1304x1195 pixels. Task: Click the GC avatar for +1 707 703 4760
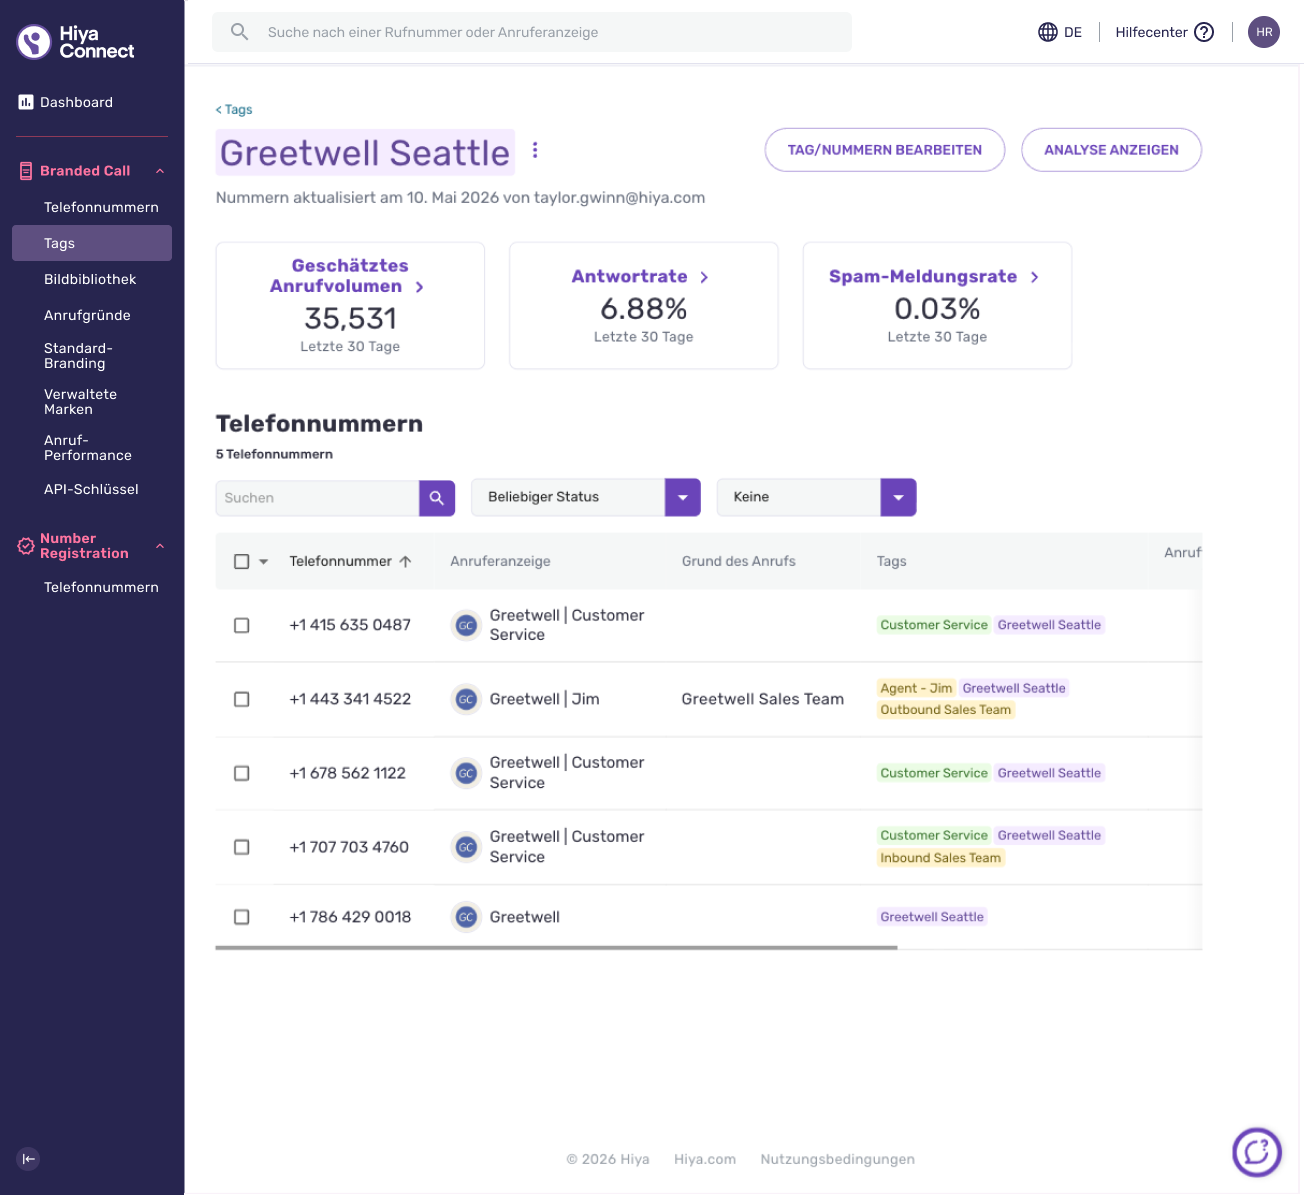[x=466, y=847]
